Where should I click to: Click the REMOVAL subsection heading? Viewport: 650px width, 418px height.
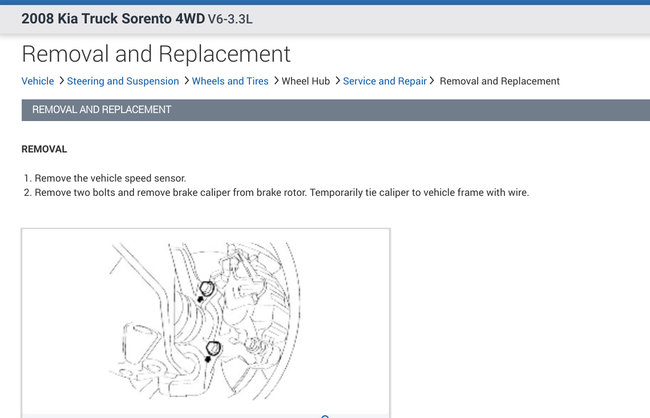coord(44,149)
